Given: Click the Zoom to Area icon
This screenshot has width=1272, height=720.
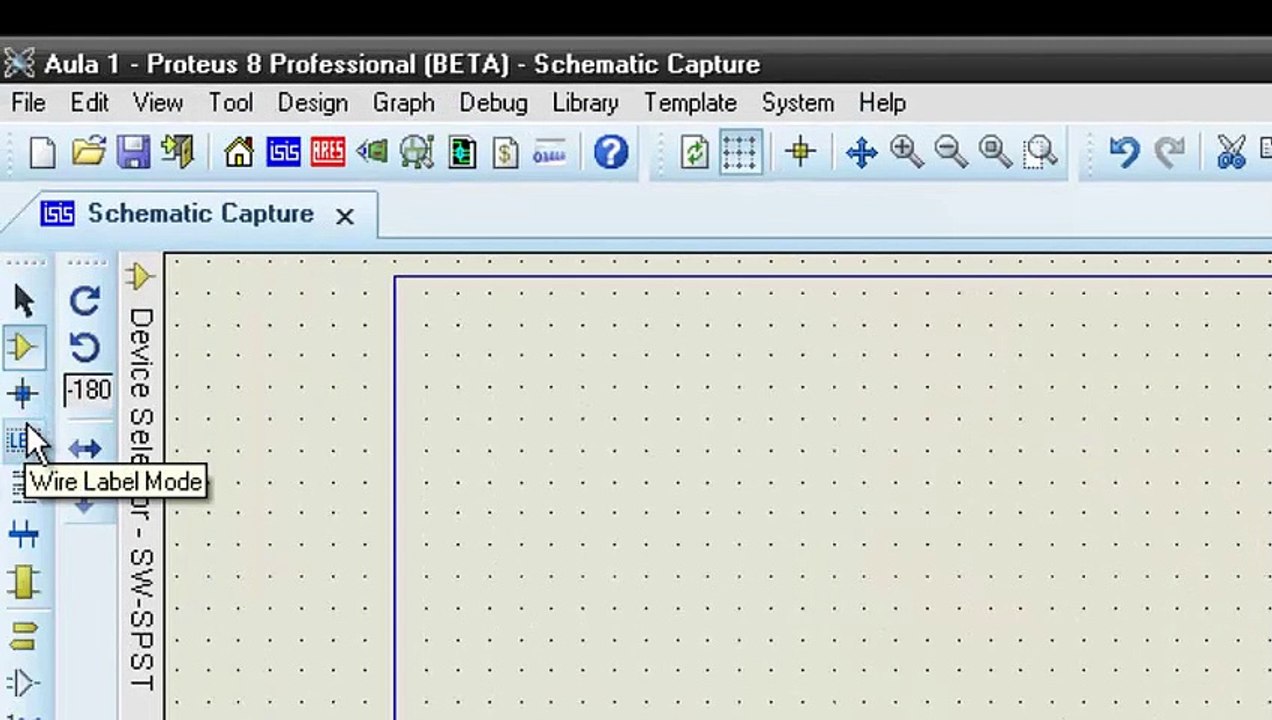Looking at the screenshot, I should 1040,153.
